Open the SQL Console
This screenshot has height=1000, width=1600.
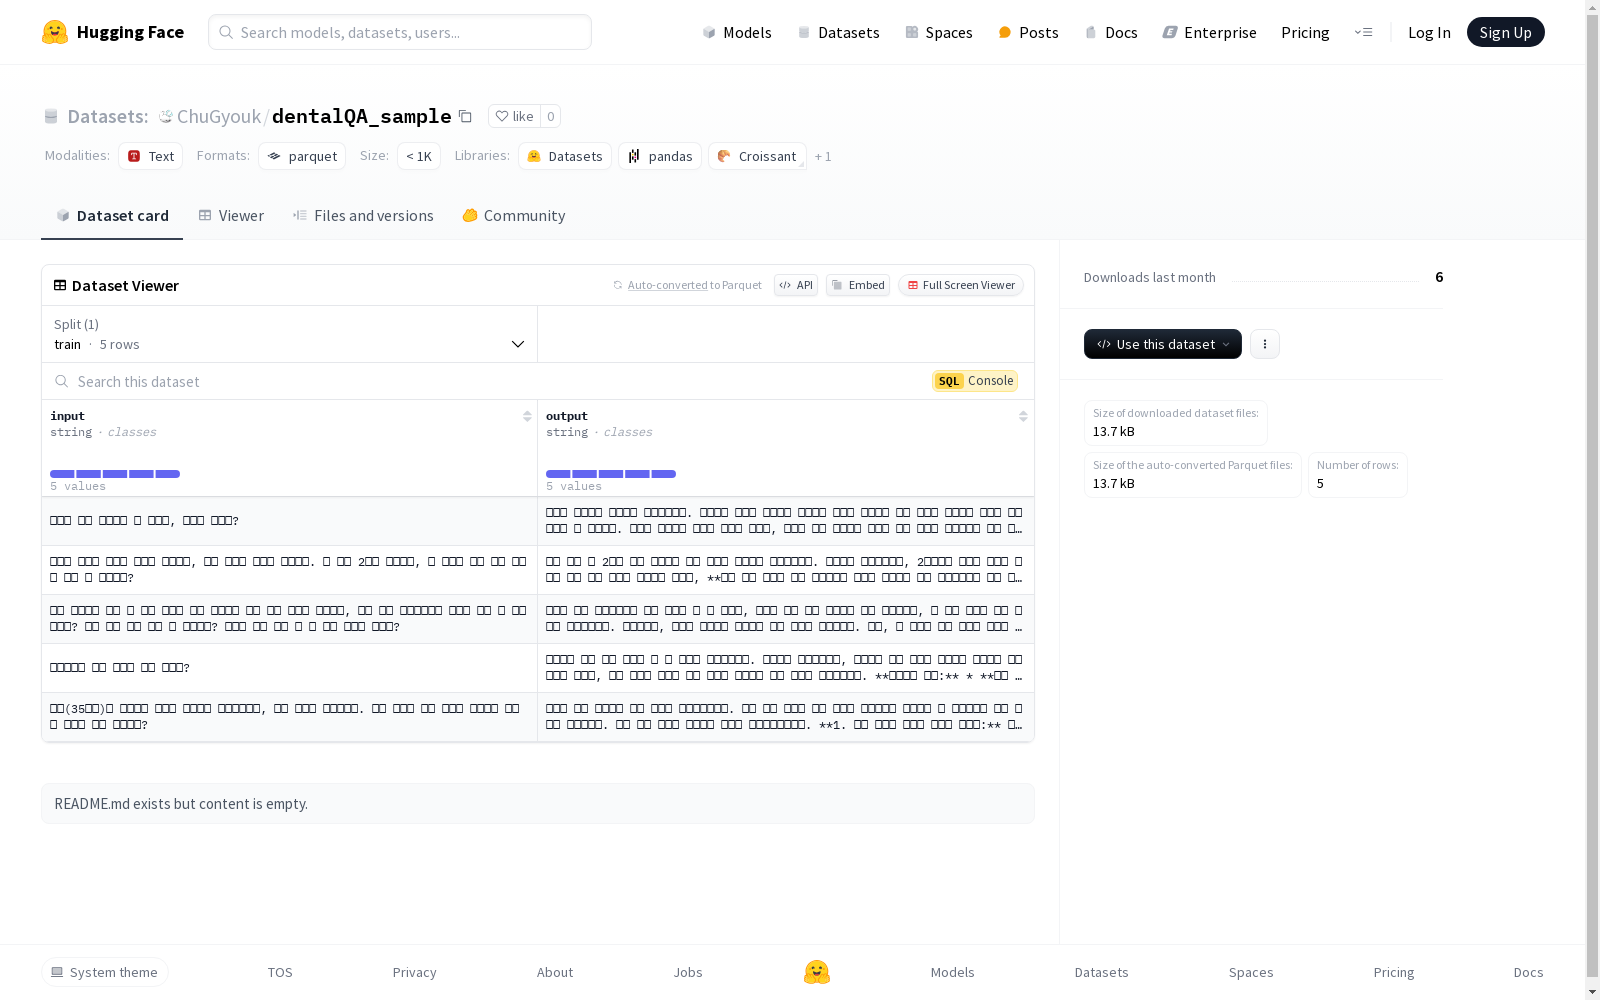975,381
